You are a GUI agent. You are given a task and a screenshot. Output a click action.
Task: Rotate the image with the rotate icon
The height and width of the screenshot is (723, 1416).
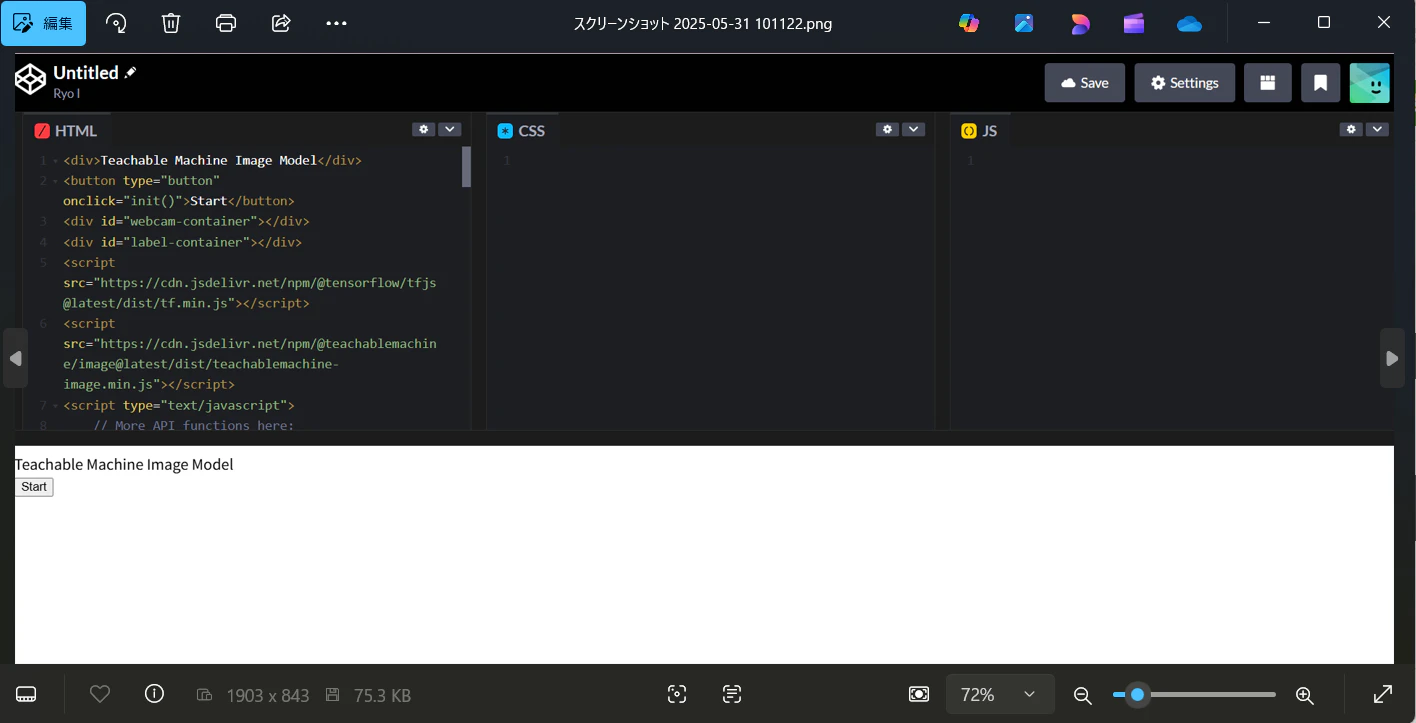click(116, 23)
